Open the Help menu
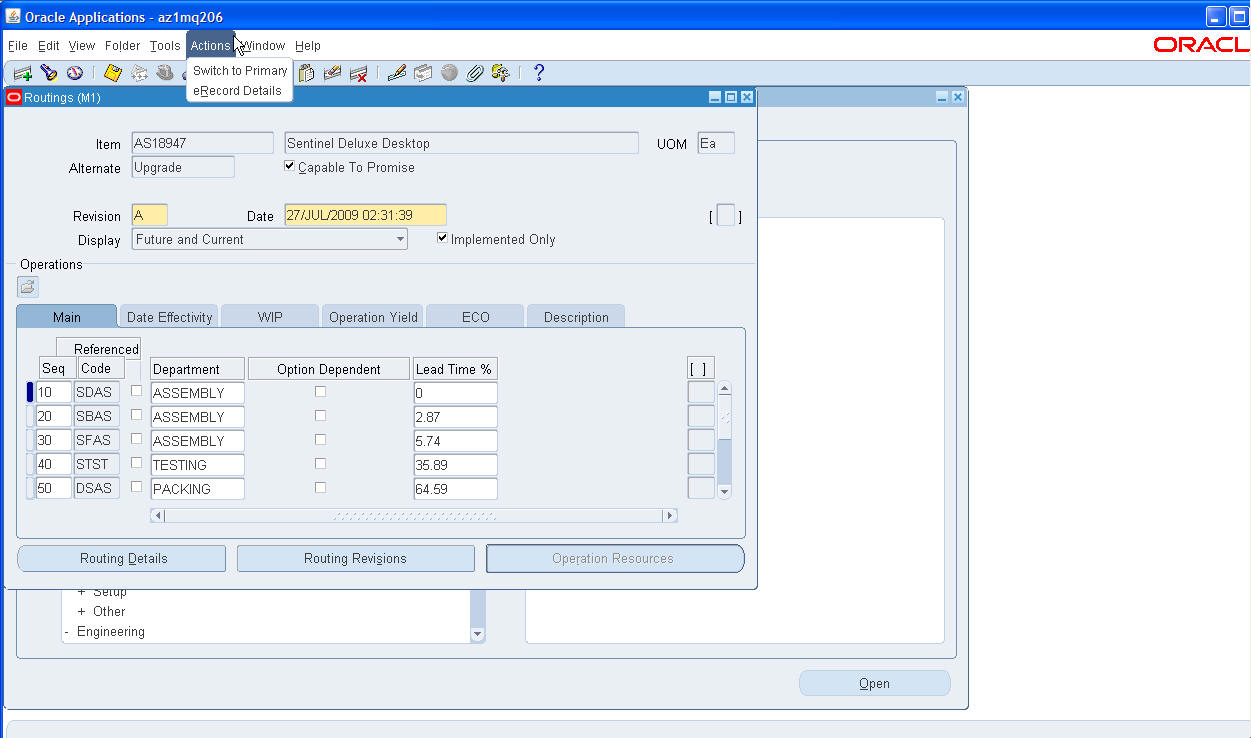 [x=308, y=46]
